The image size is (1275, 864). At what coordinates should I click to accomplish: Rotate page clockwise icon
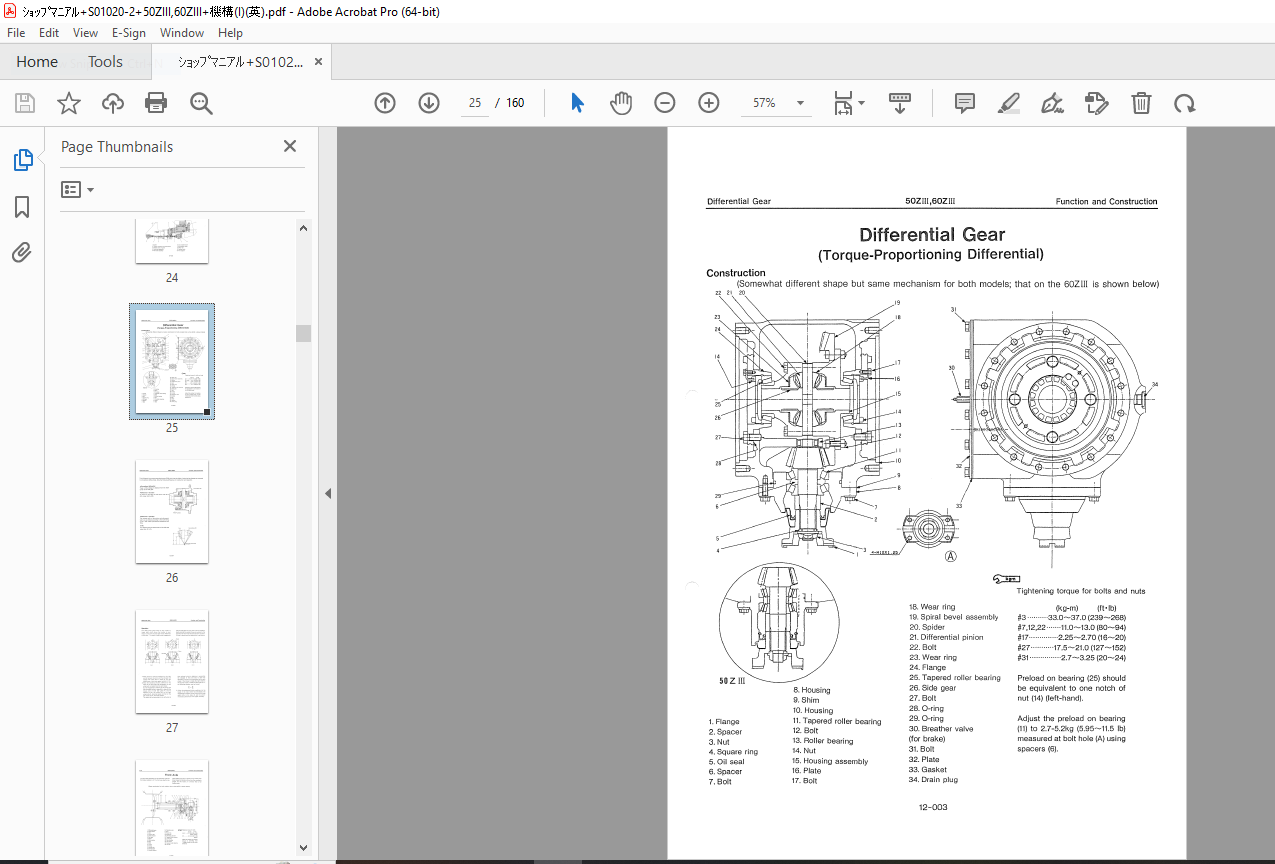[1185, 103]
